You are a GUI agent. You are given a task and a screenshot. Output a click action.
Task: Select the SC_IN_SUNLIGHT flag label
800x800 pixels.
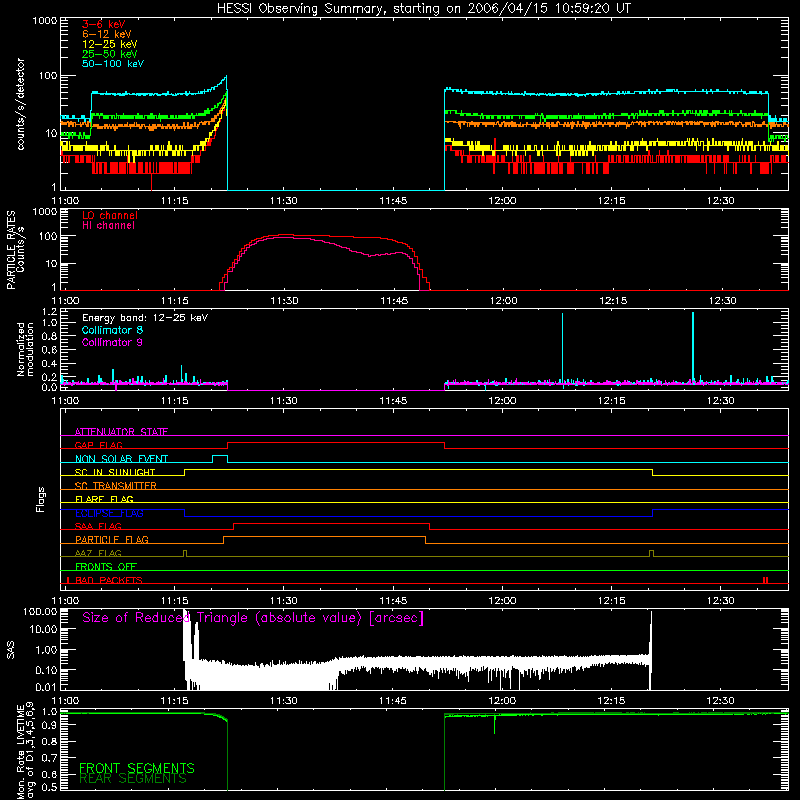pyautogui.click(x=115, y=472)
